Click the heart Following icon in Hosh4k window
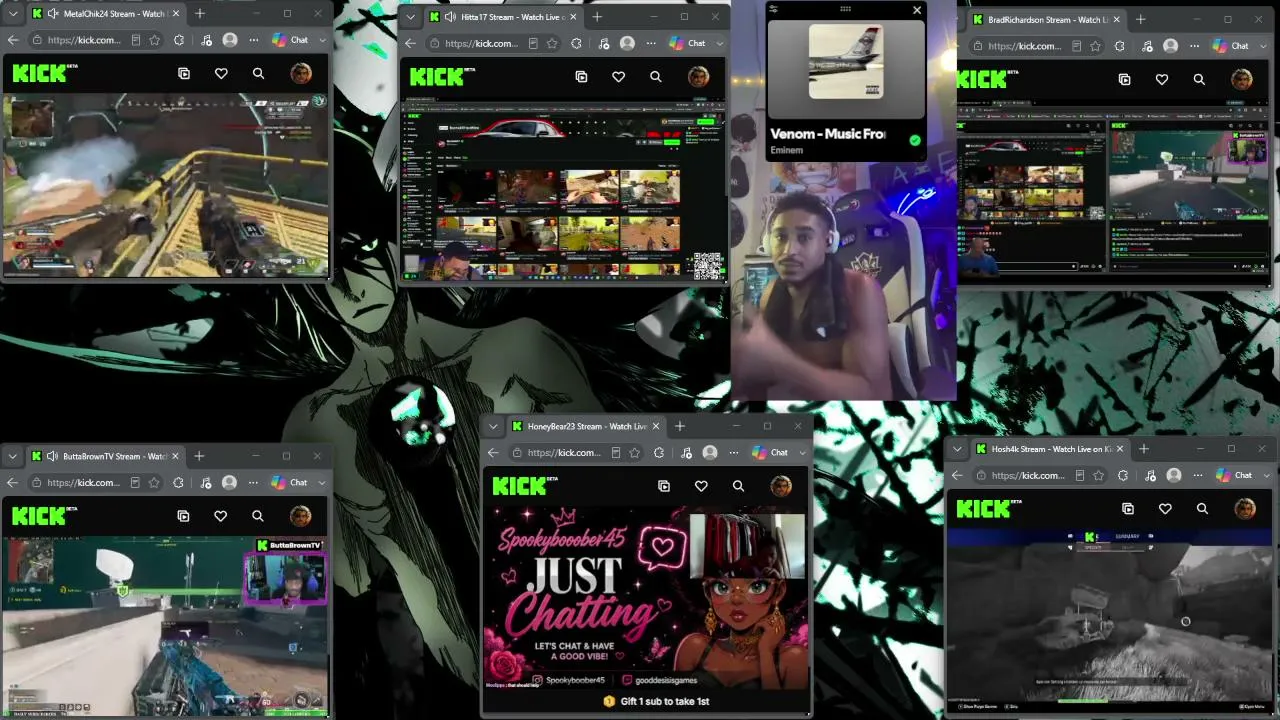The height and width of the screenshot is (720, 1280). pos(1165,509)
